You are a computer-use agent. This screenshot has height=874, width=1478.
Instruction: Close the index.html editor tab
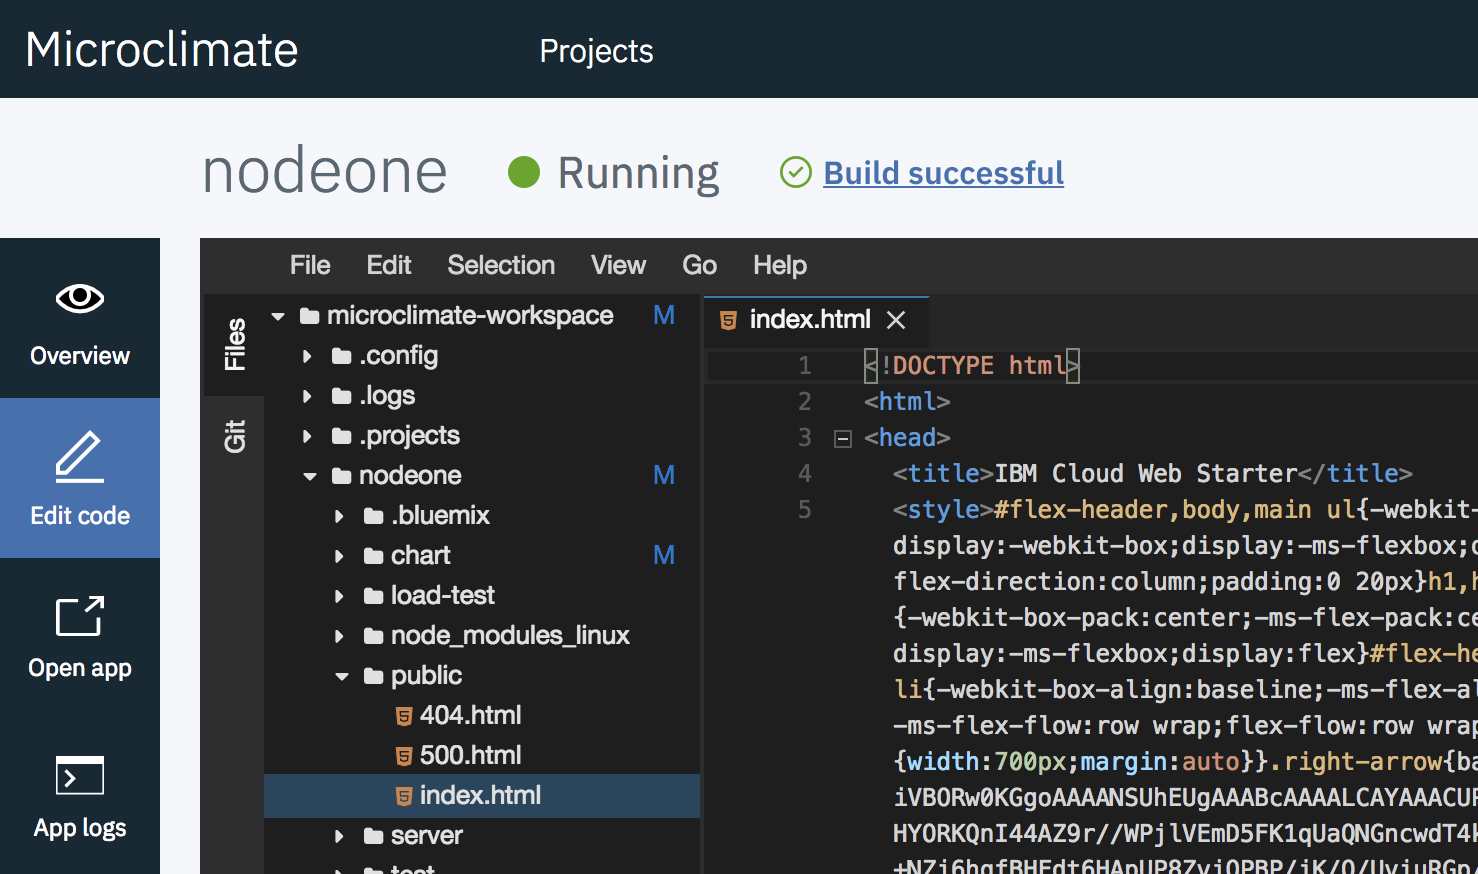click(x=896, y=320)
